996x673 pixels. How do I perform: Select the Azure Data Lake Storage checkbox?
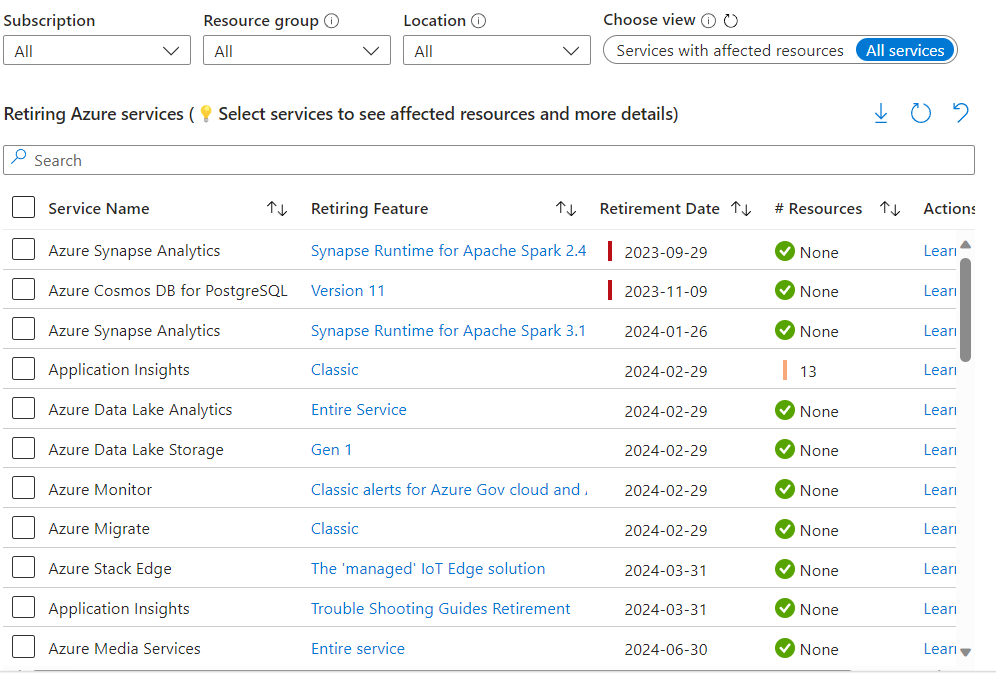click(24, 448)
